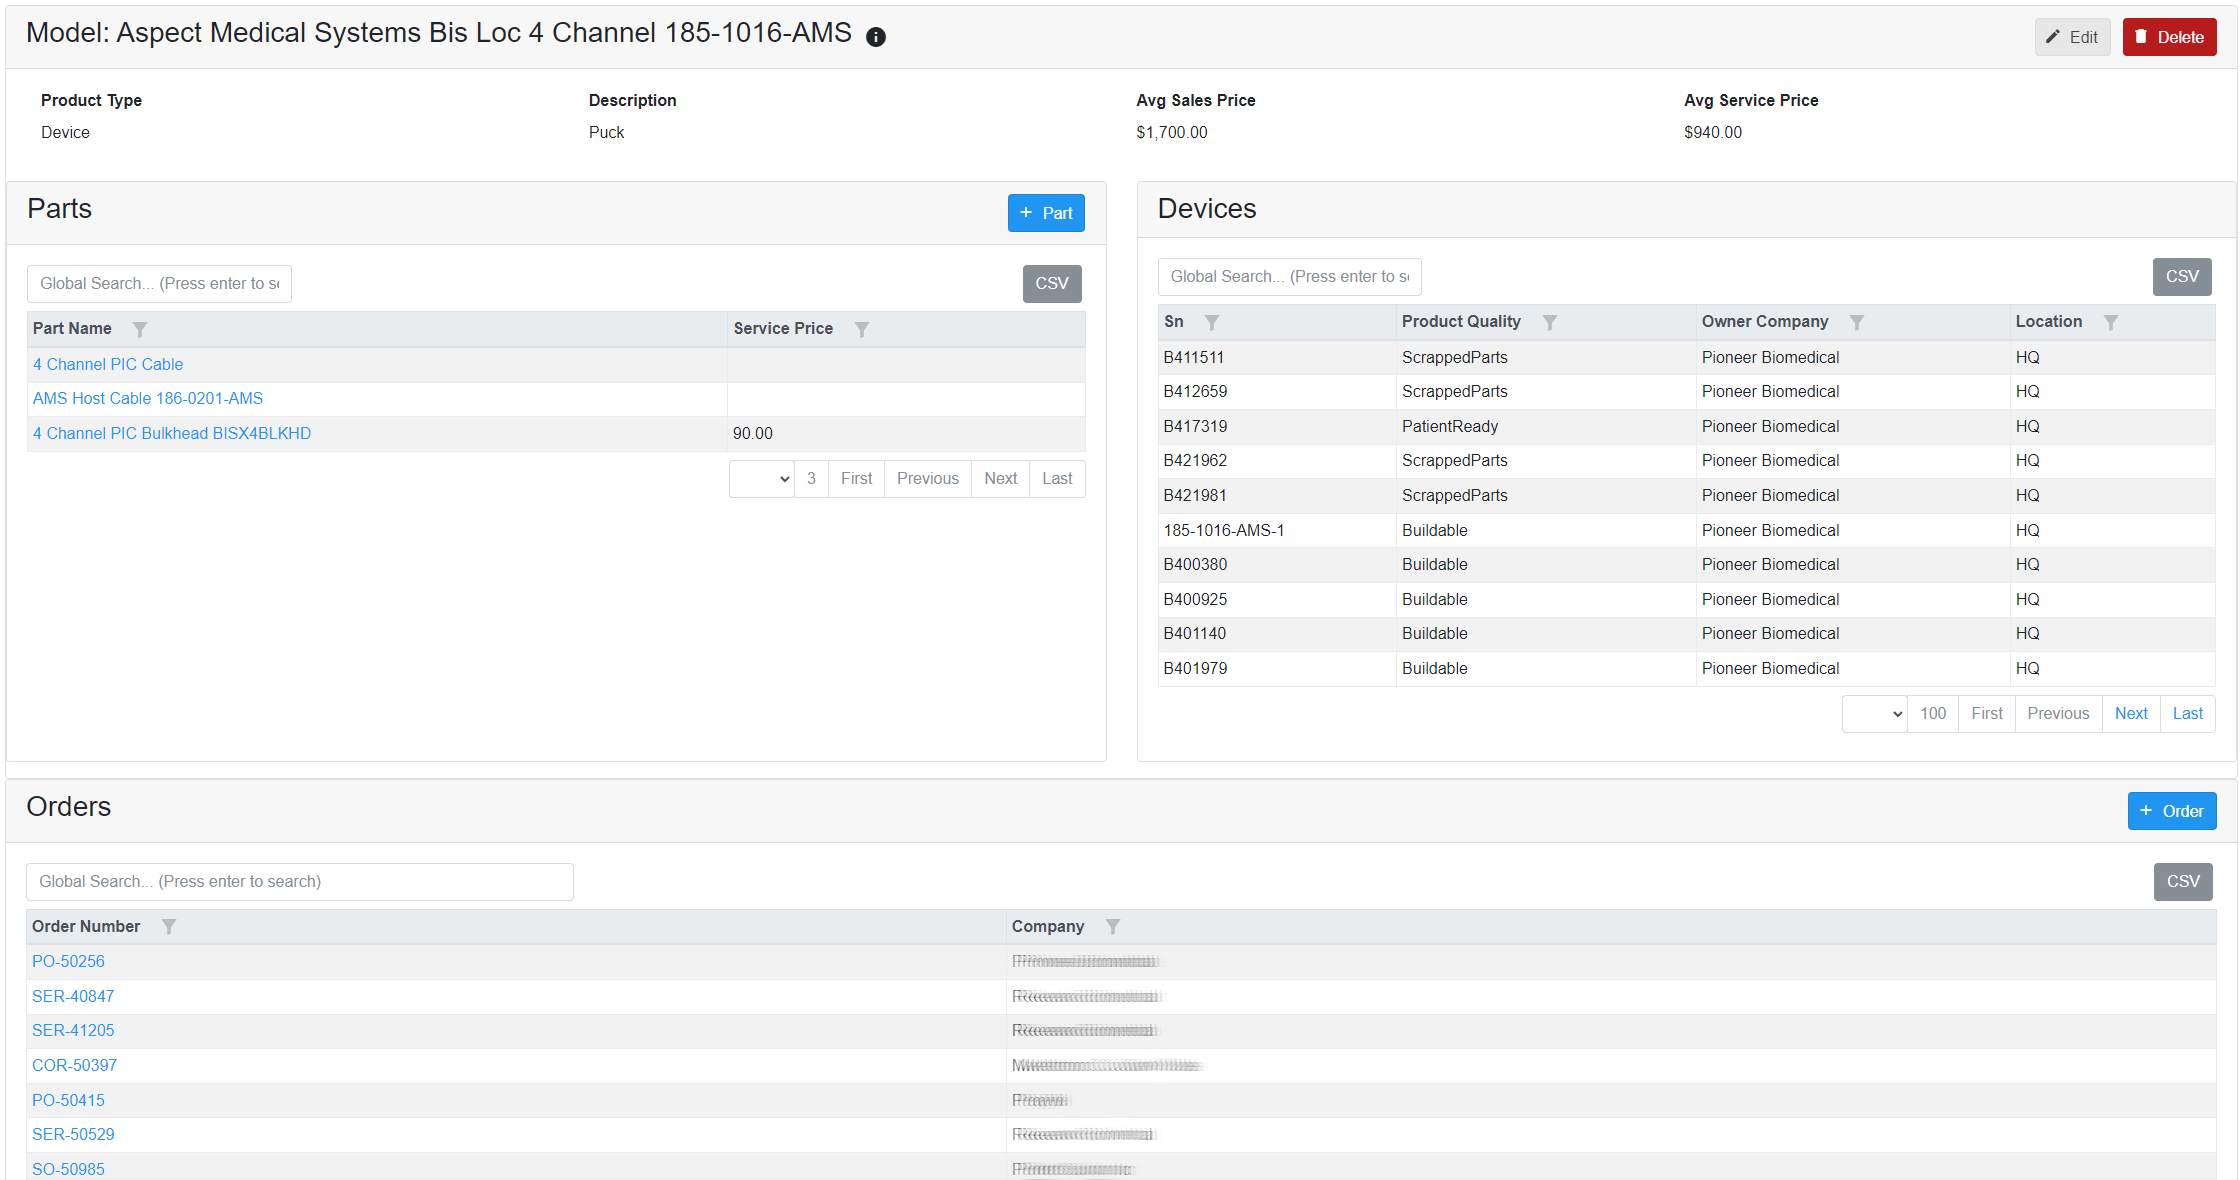Add a new Order
Image resolution: width=2240 pixels, height=1180 pixels.
click(x=2172, y=811)
